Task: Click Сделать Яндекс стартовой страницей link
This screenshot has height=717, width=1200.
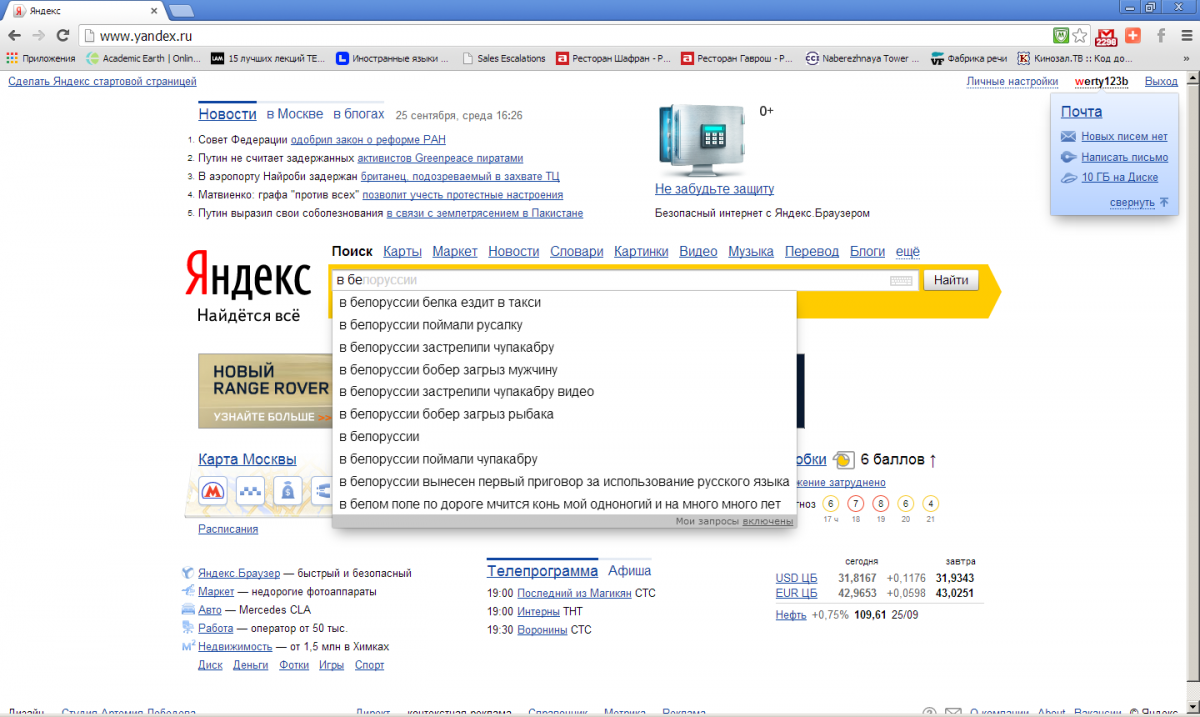Action: click(102, 81)
